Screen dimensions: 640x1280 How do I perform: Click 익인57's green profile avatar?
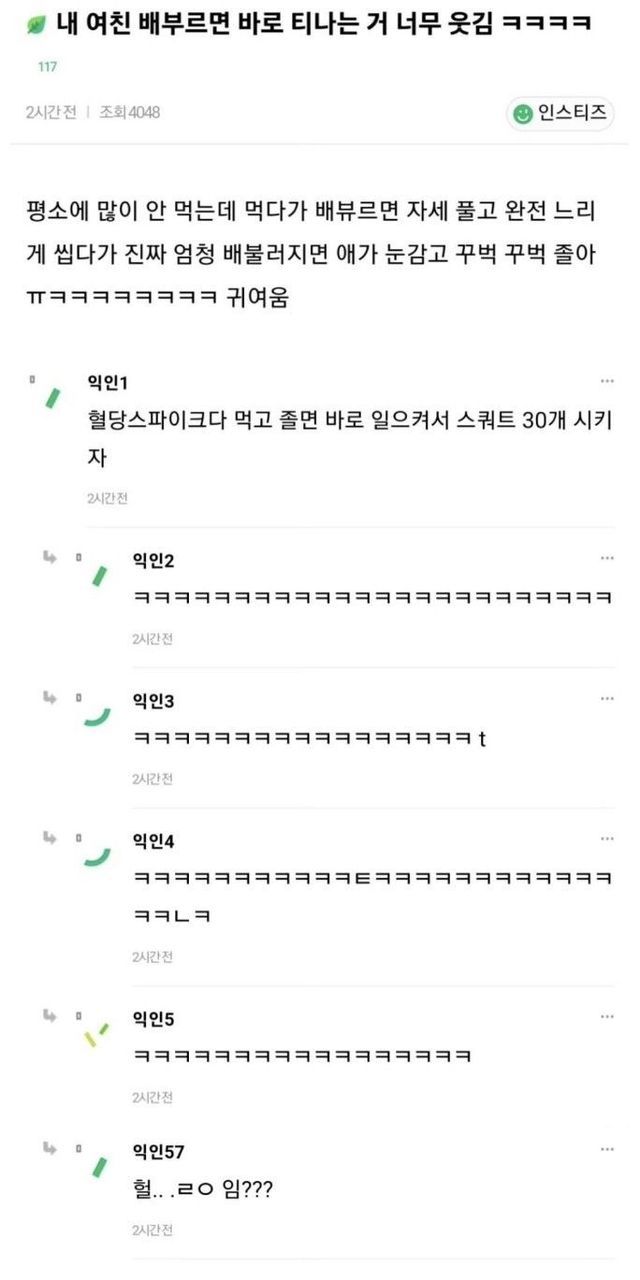tap(99, 1167)
